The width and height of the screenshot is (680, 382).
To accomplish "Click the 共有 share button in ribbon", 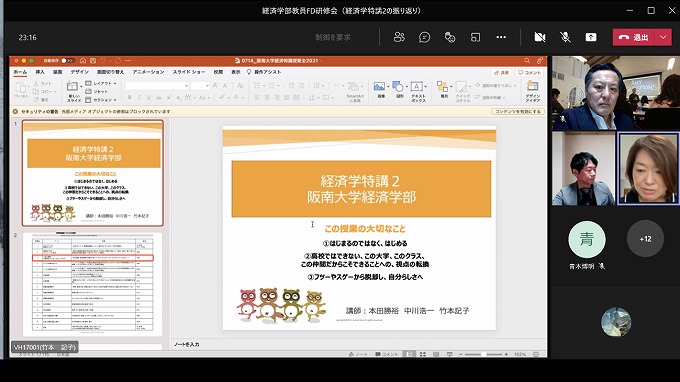I will point(502,72).
